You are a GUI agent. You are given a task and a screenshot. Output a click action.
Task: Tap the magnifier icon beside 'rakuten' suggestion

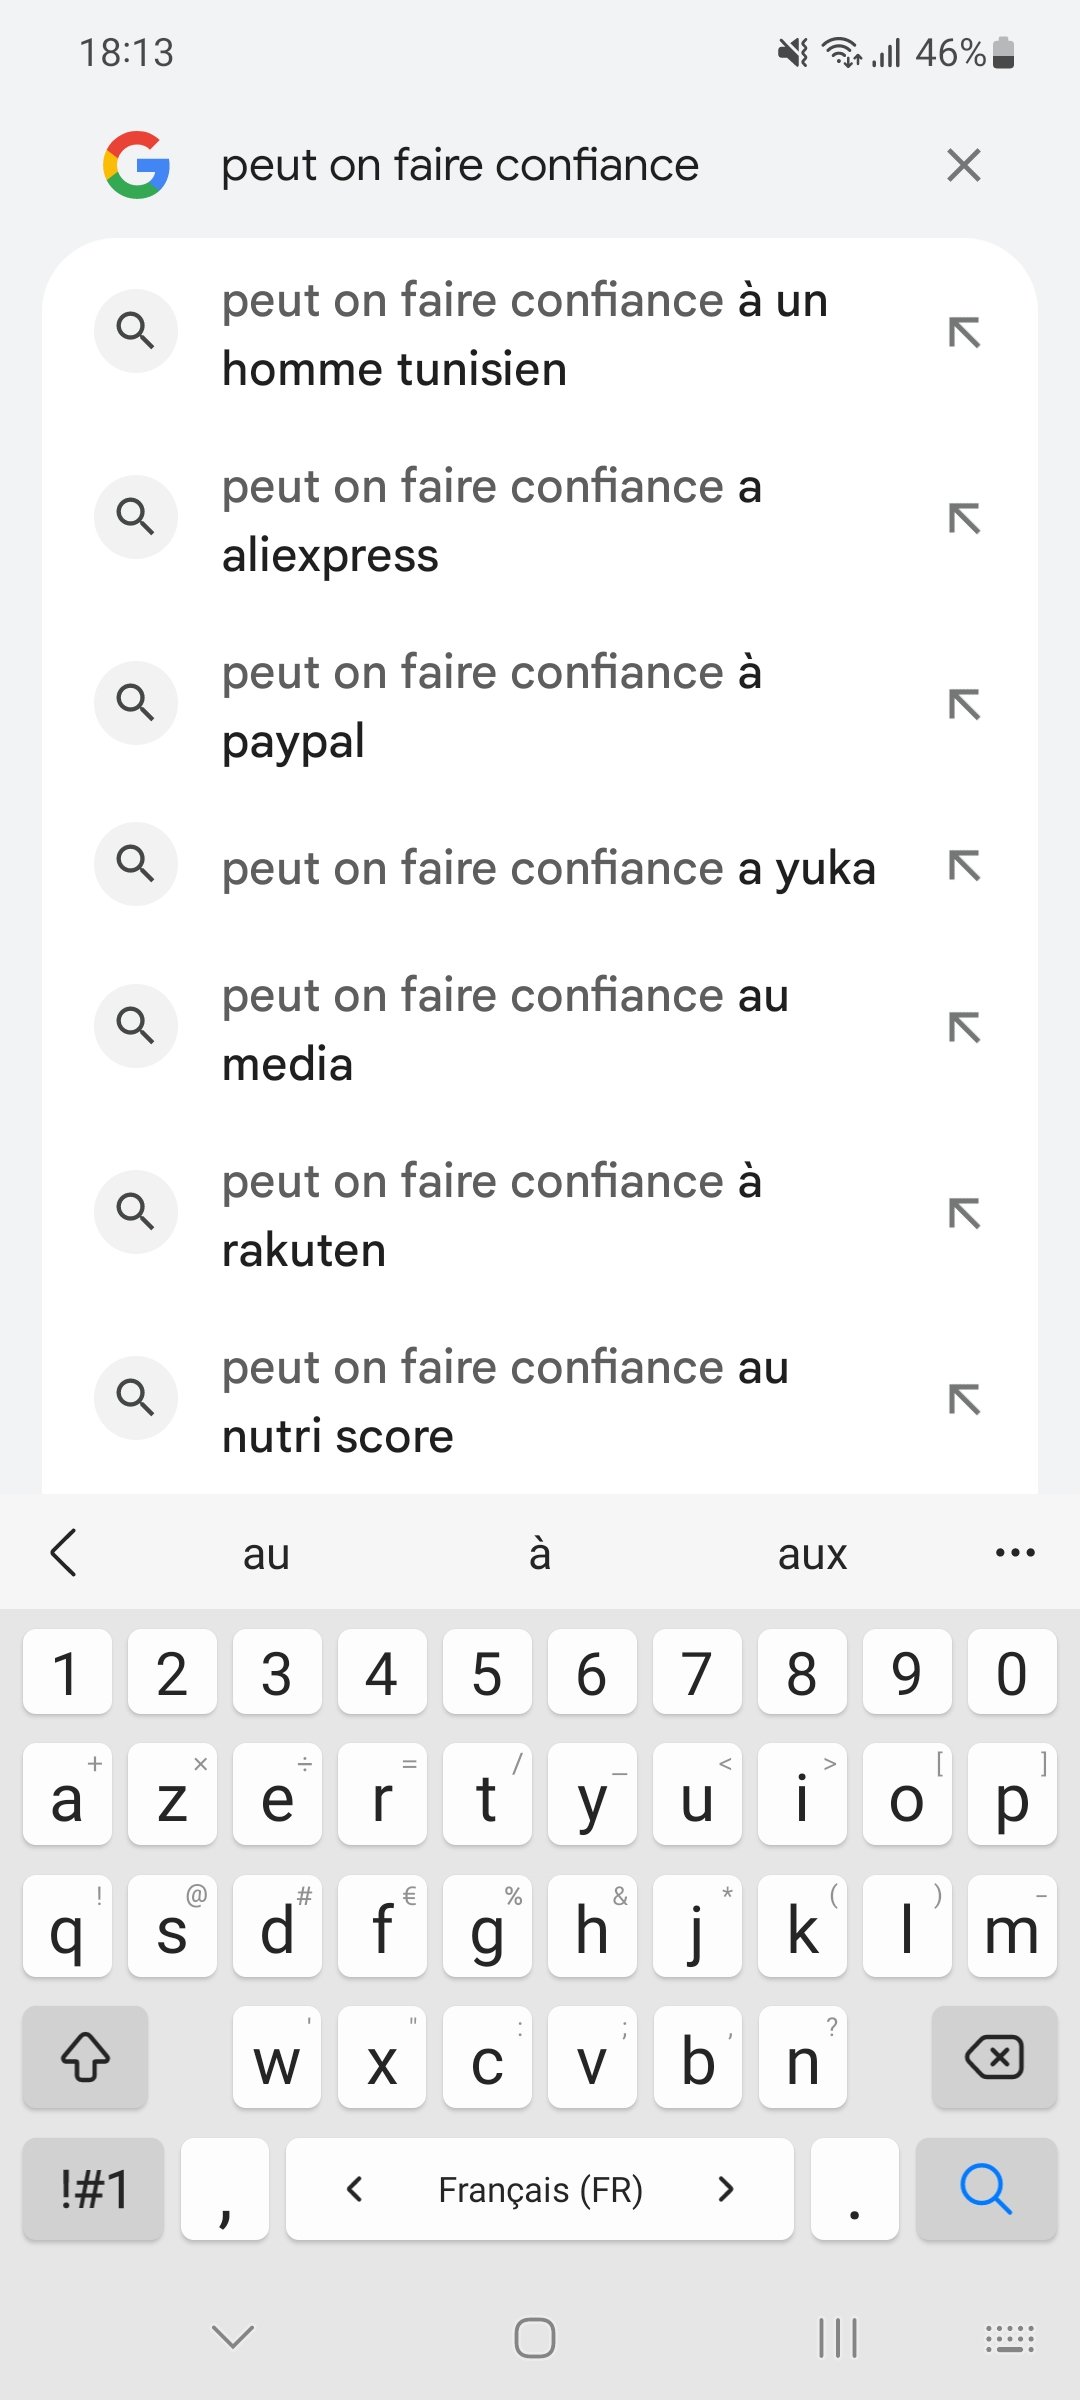pyautogui.click(x=136, y=1212)
